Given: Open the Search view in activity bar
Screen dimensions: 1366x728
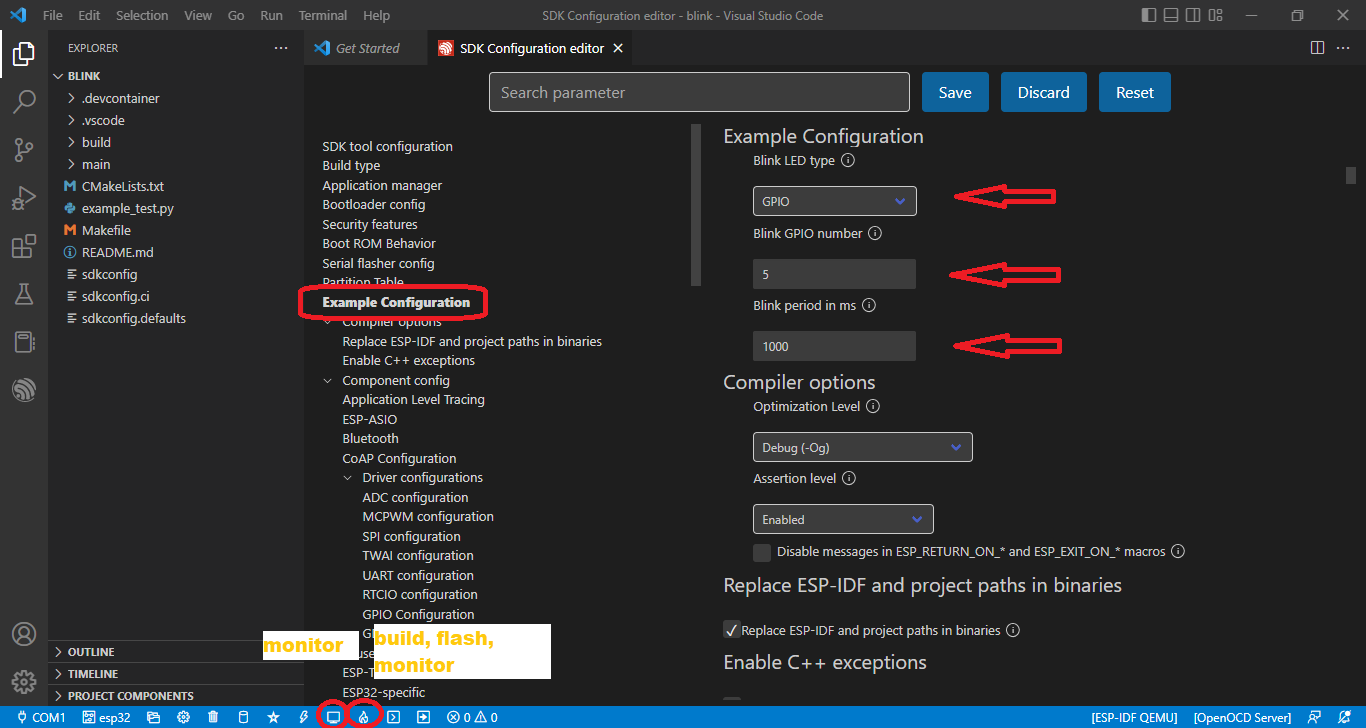Looking at the screenshot, I should tap(24, 102).
